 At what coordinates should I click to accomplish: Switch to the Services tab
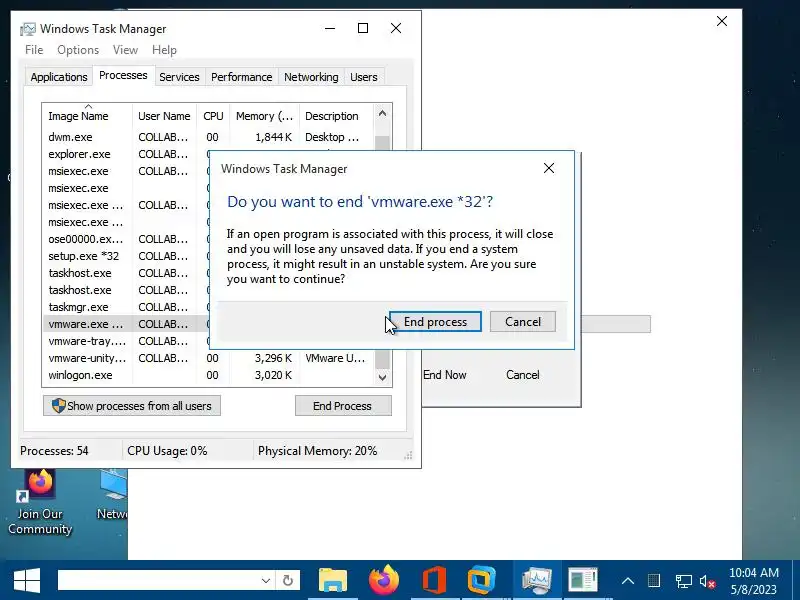[179, 77]
